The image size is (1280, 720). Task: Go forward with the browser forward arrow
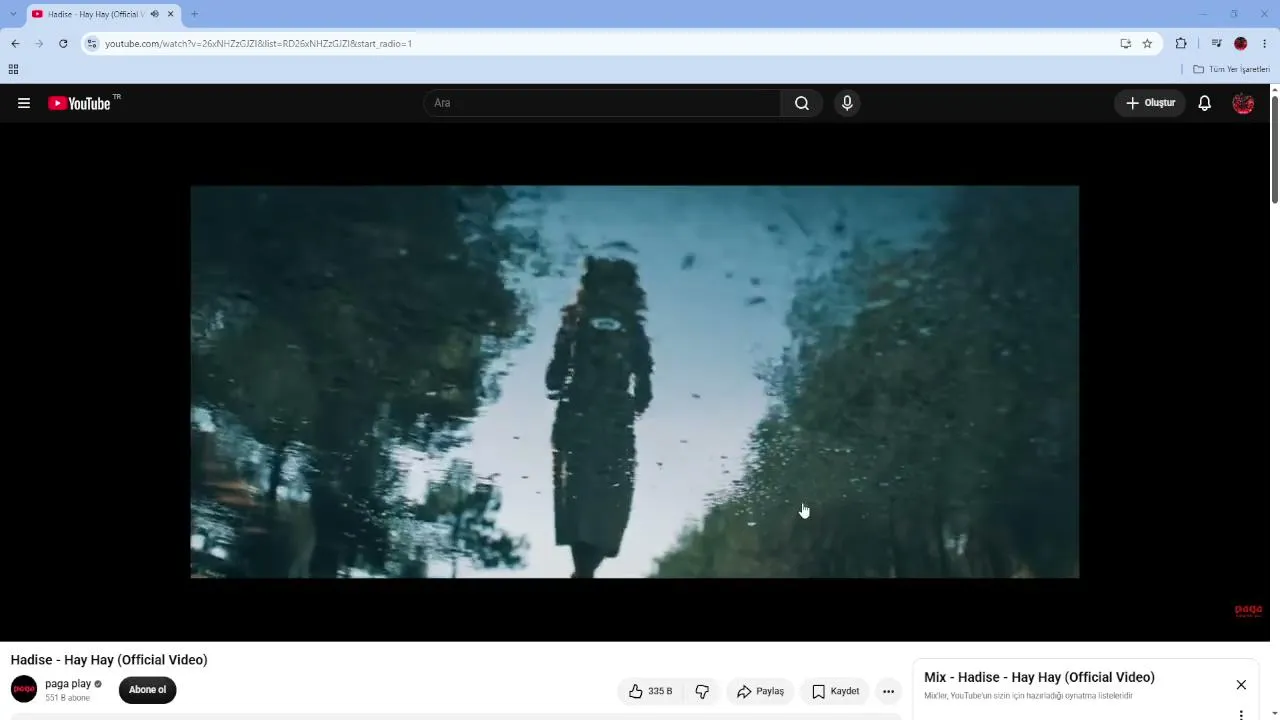[x=39, y=43]
